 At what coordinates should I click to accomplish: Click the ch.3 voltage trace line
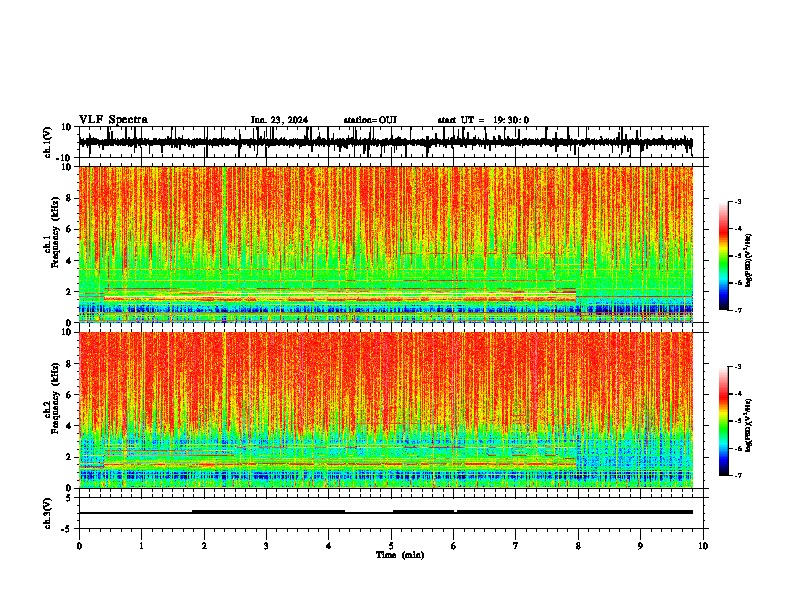pyautogui.click(x=386, y=512)
